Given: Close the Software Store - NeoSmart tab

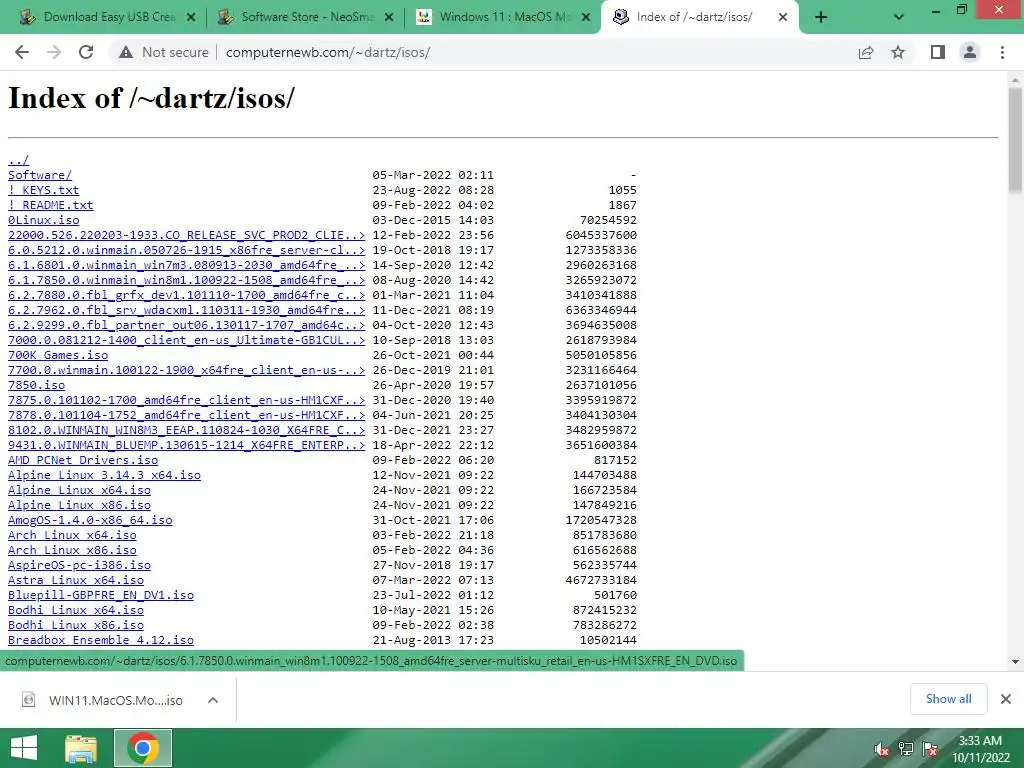Looking at the screenshot, I should click(389, 18).
